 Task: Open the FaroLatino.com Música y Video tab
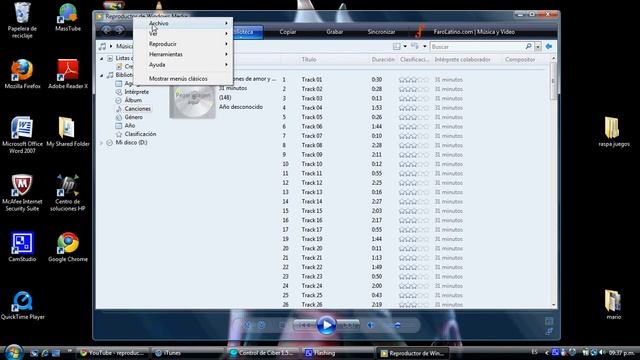click(473, 32)
